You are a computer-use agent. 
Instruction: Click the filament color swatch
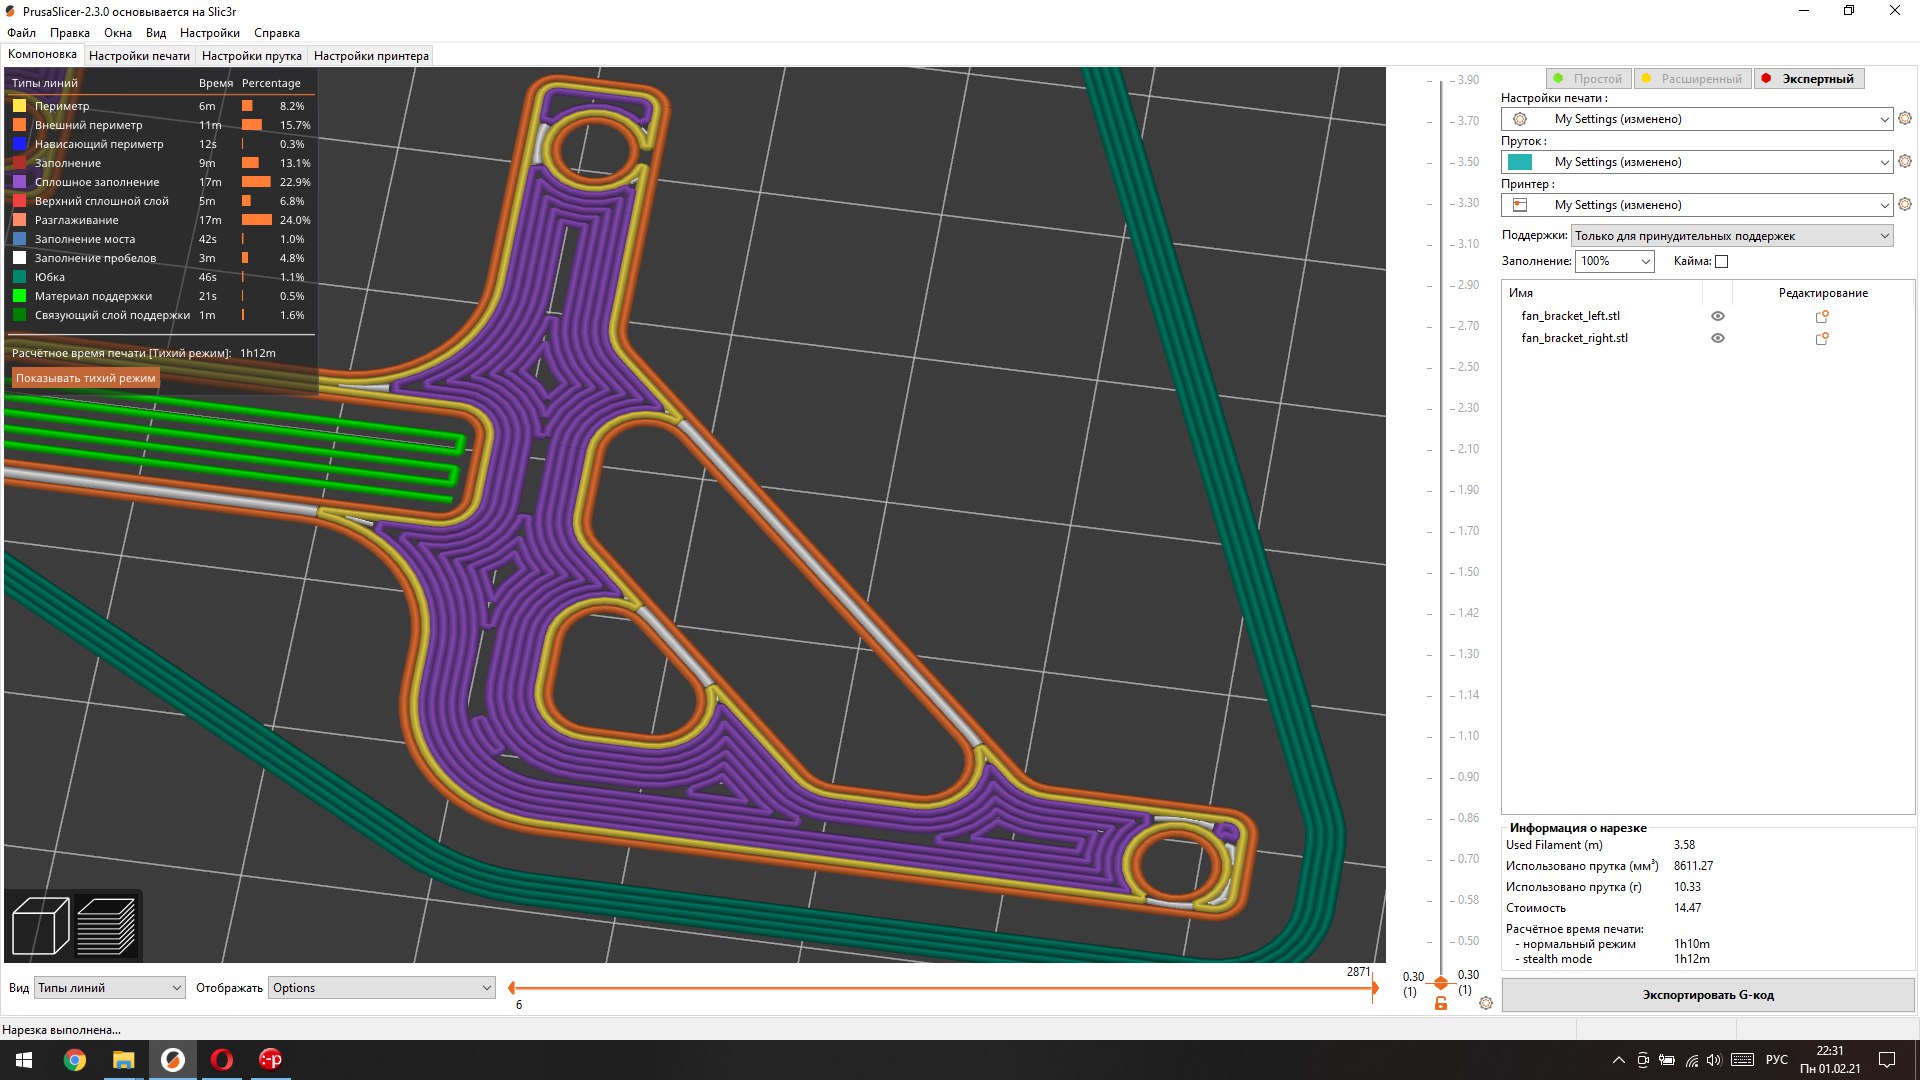(x=1520, y=162)
